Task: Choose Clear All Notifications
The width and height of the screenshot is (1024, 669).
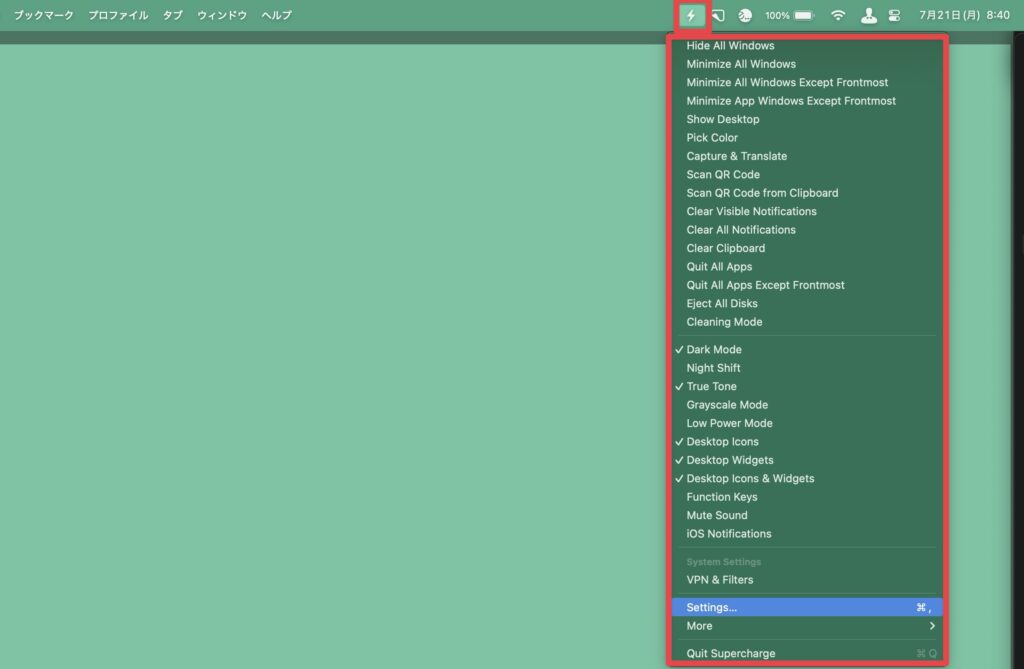Action: (x=807, y=230)
